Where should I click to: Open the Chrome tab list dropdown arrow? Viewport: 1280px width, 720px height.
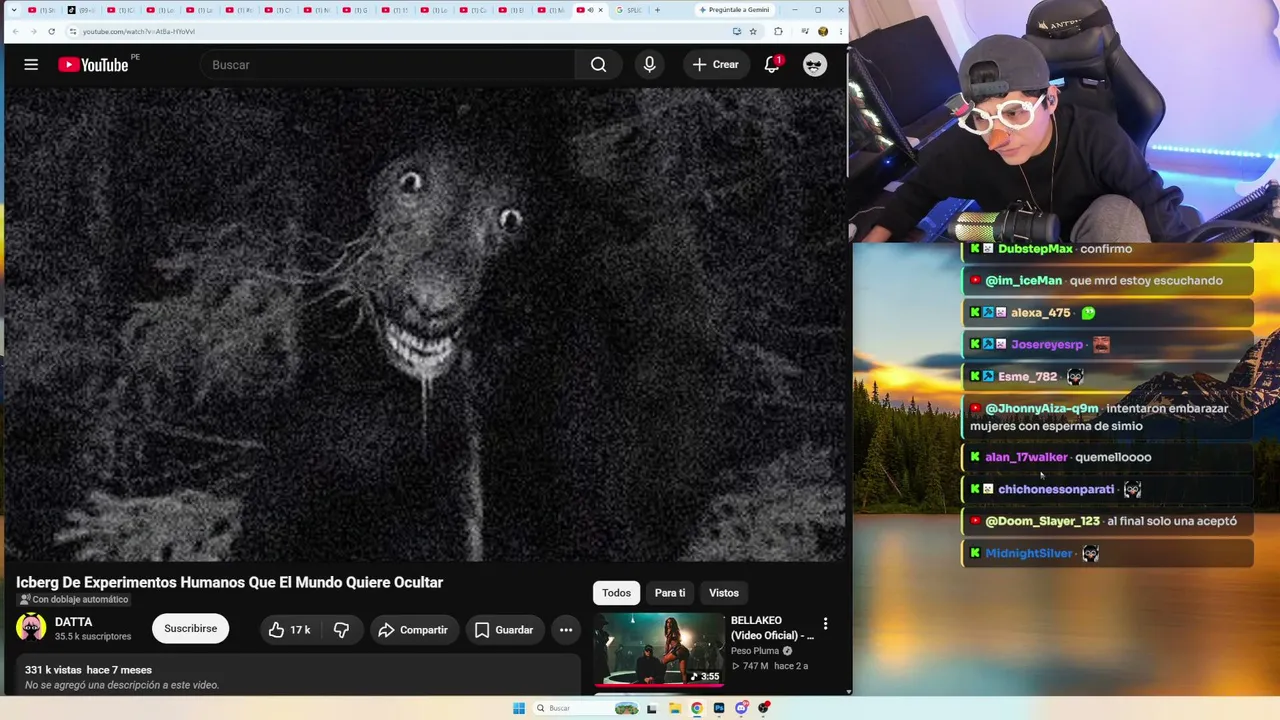(x=13, y=10)
